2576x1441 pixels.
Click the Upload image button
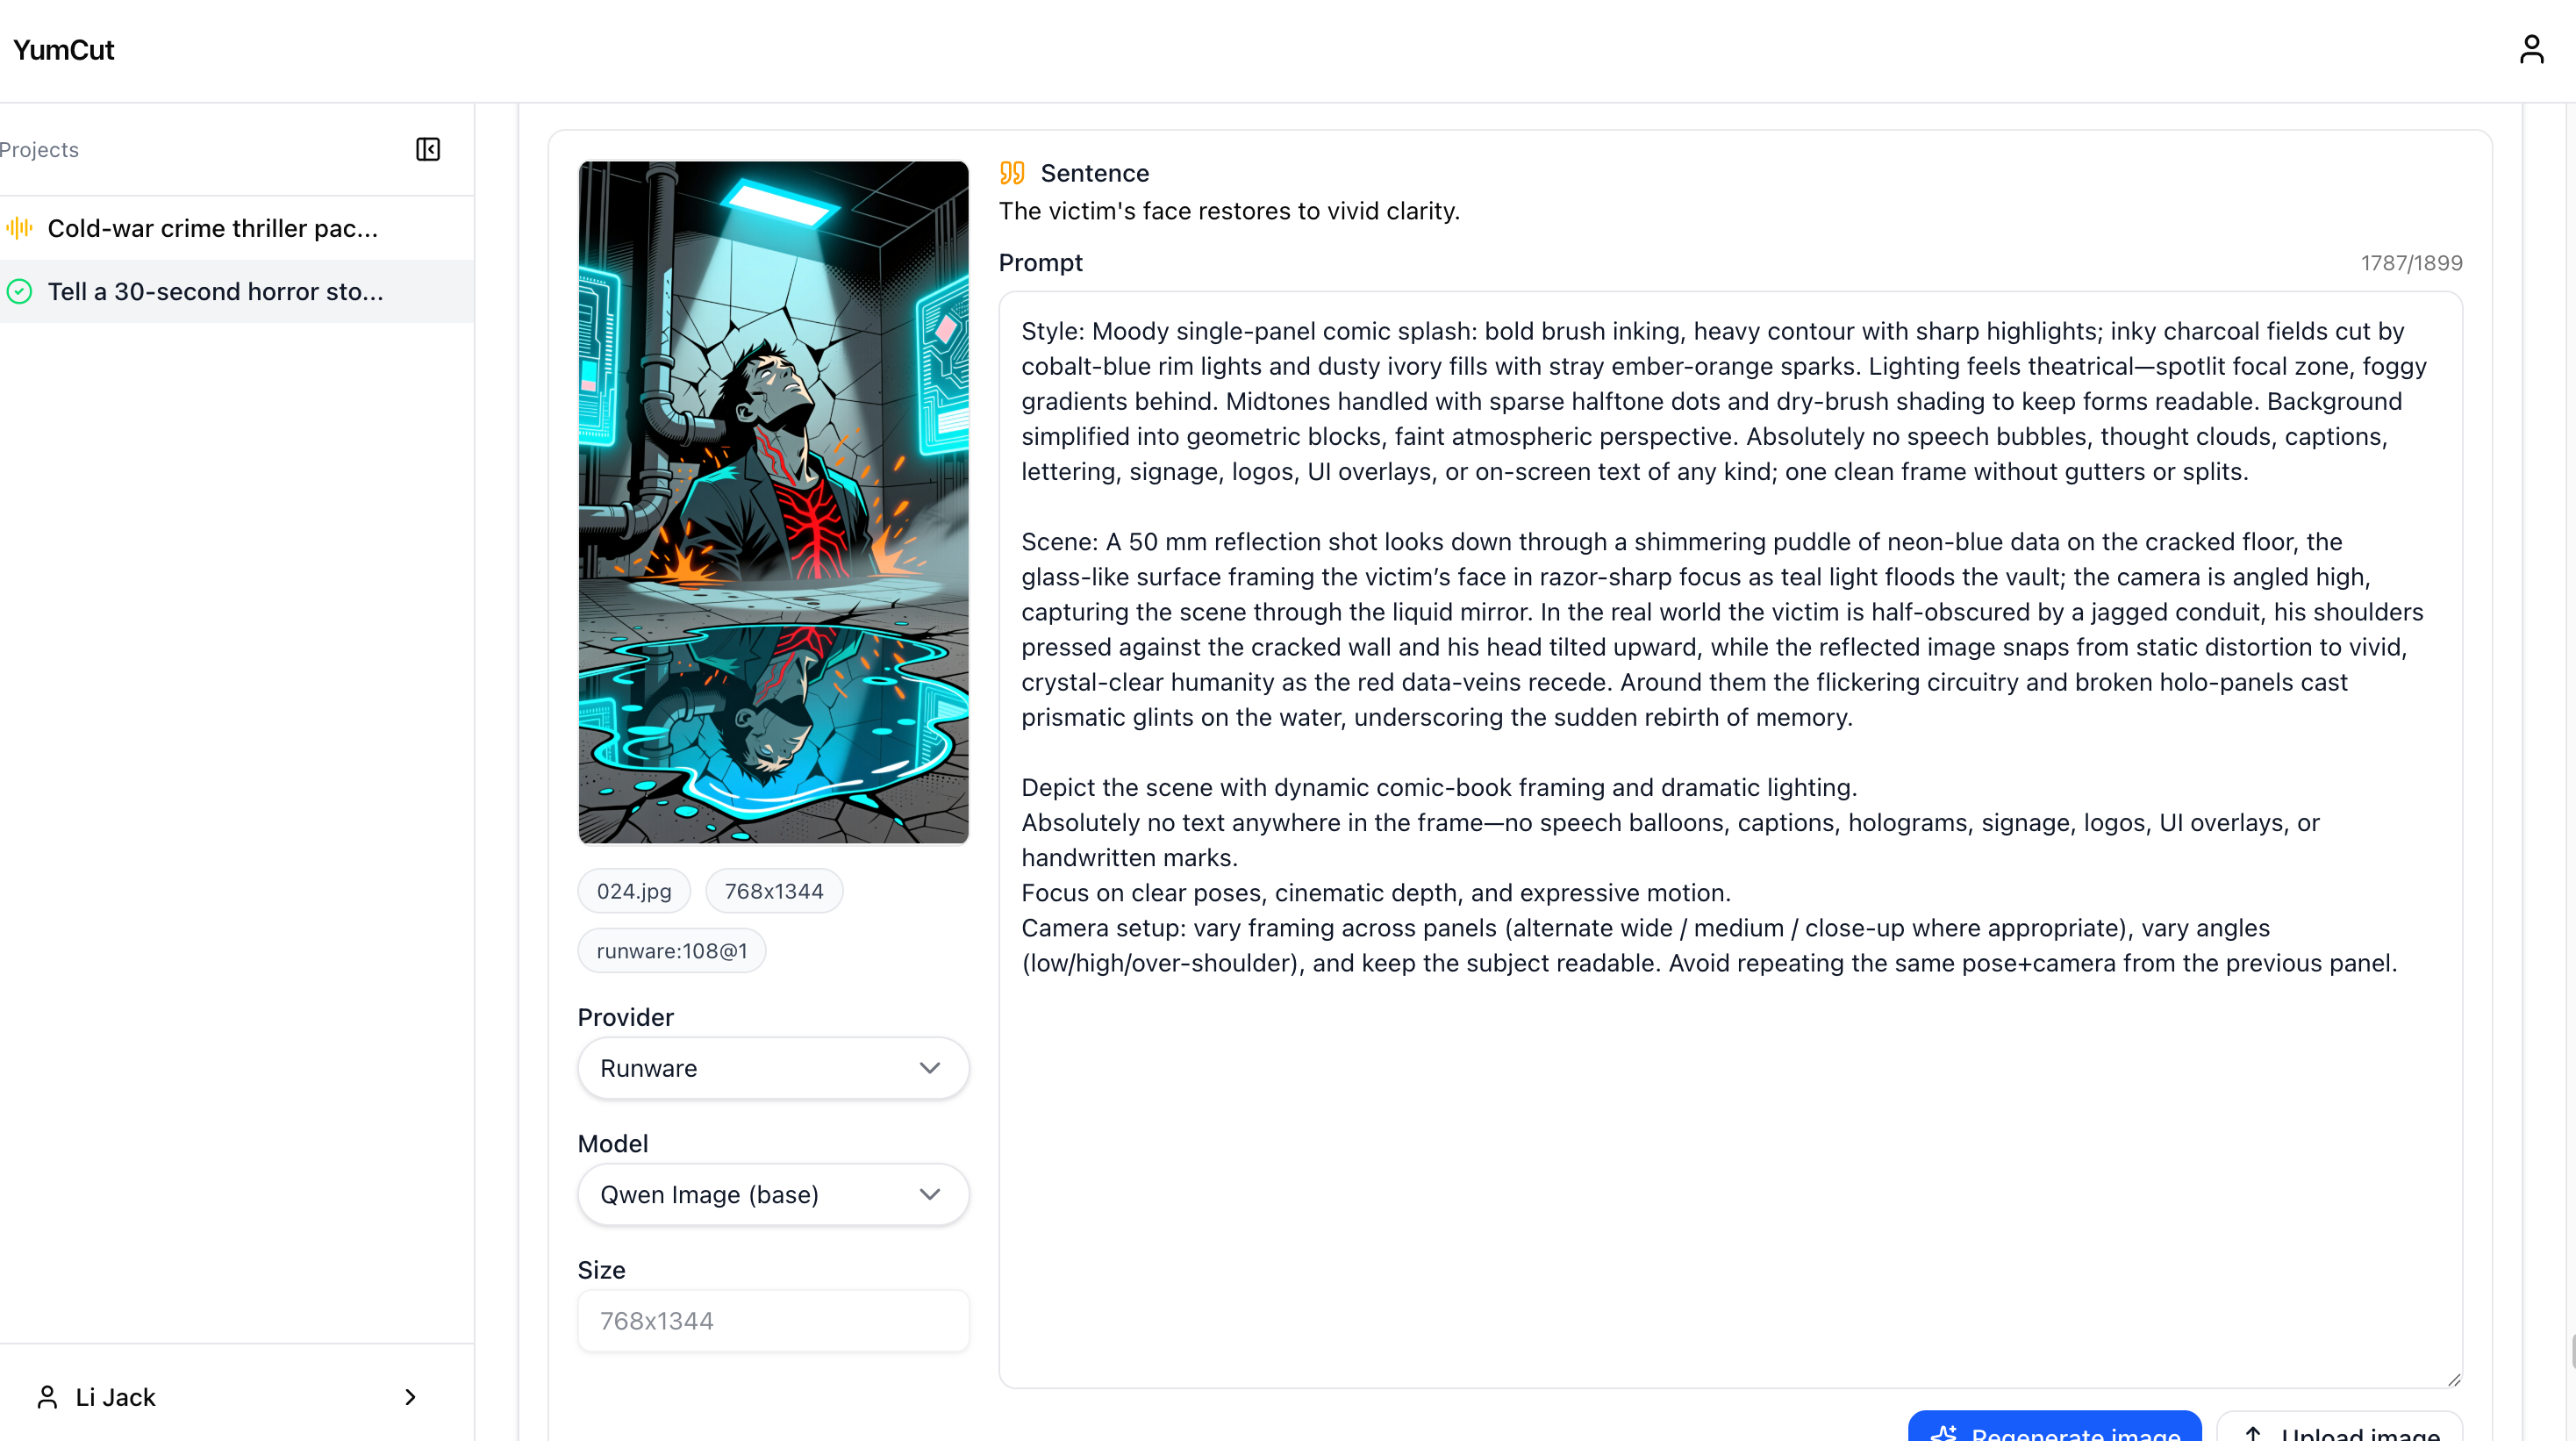point(2339,1427)
